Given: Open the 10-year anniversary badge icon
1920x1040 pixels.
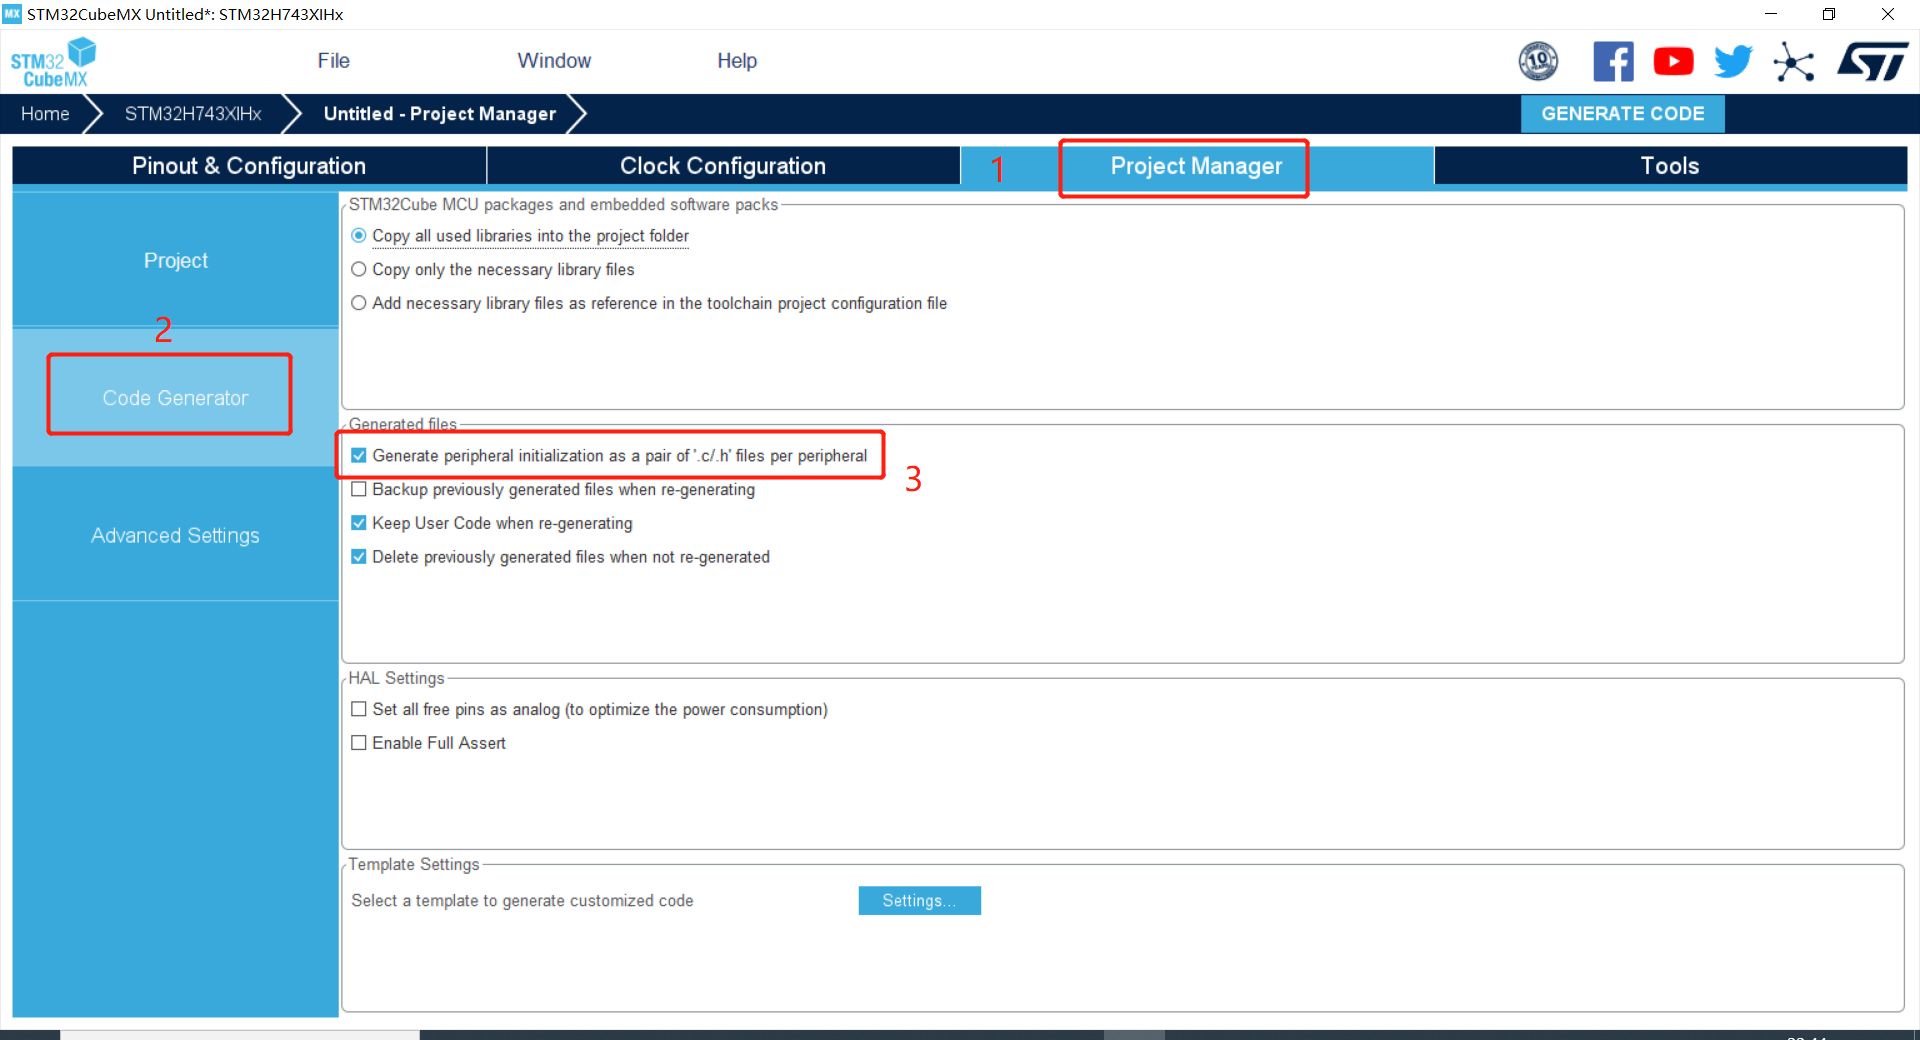Looking at the screenshot, I should pos(1538,62).
